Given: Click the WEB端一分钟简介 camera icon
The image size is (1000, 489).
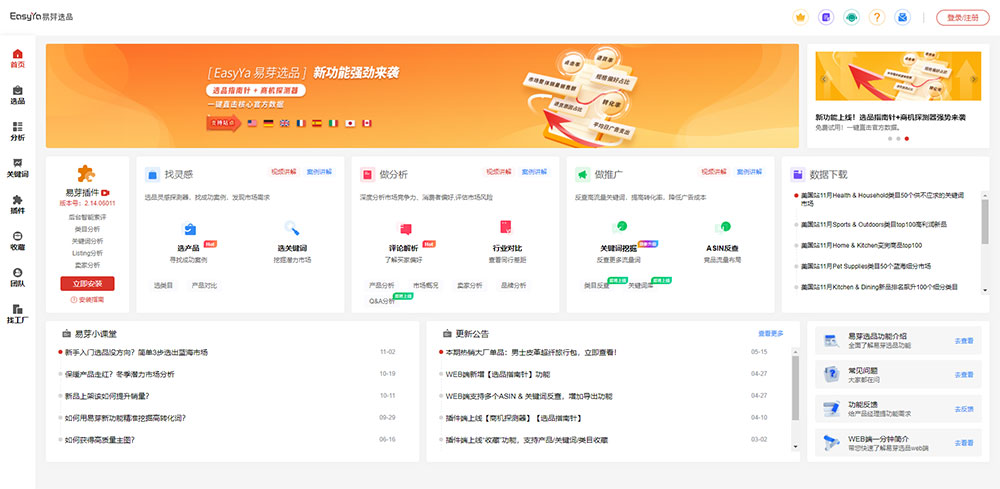Looking at the screenshot, I should [x=830, y=442].
